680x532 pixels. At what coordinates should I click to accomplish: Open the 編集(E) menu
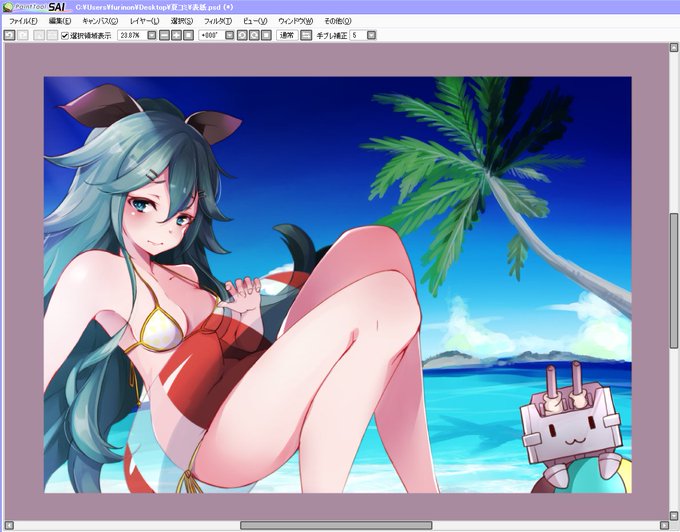tap(60, 21)
